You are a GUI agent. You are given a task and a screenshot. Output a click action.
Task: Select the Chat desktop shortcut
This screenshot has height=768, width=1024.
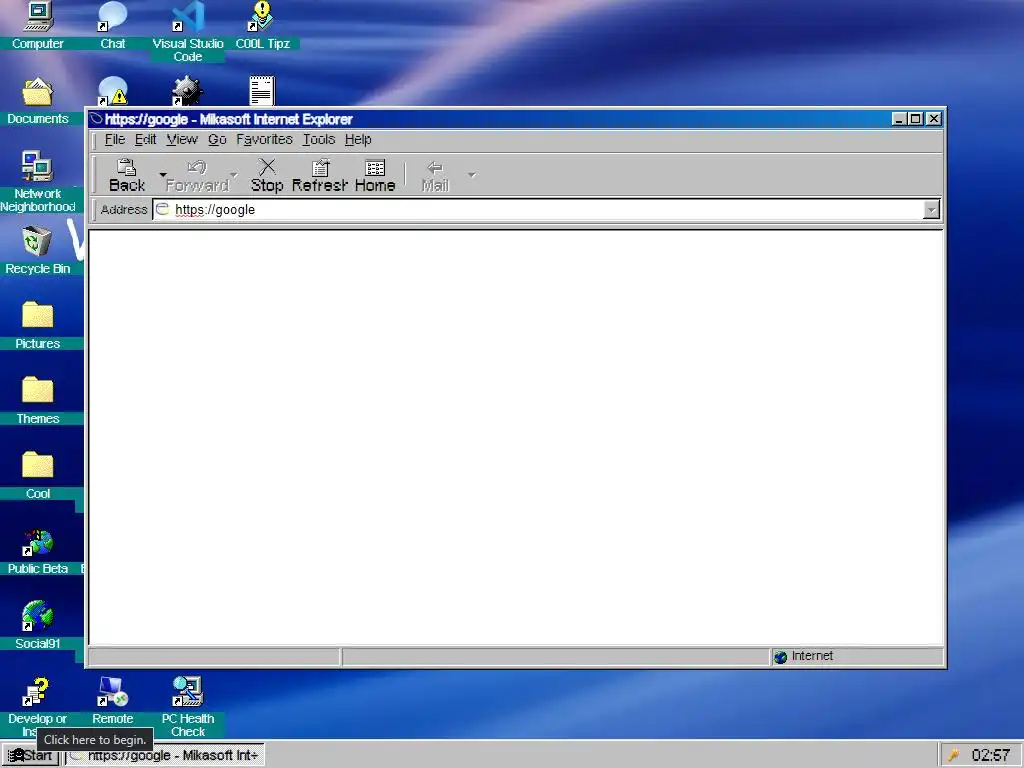click(x=112, y=26)
